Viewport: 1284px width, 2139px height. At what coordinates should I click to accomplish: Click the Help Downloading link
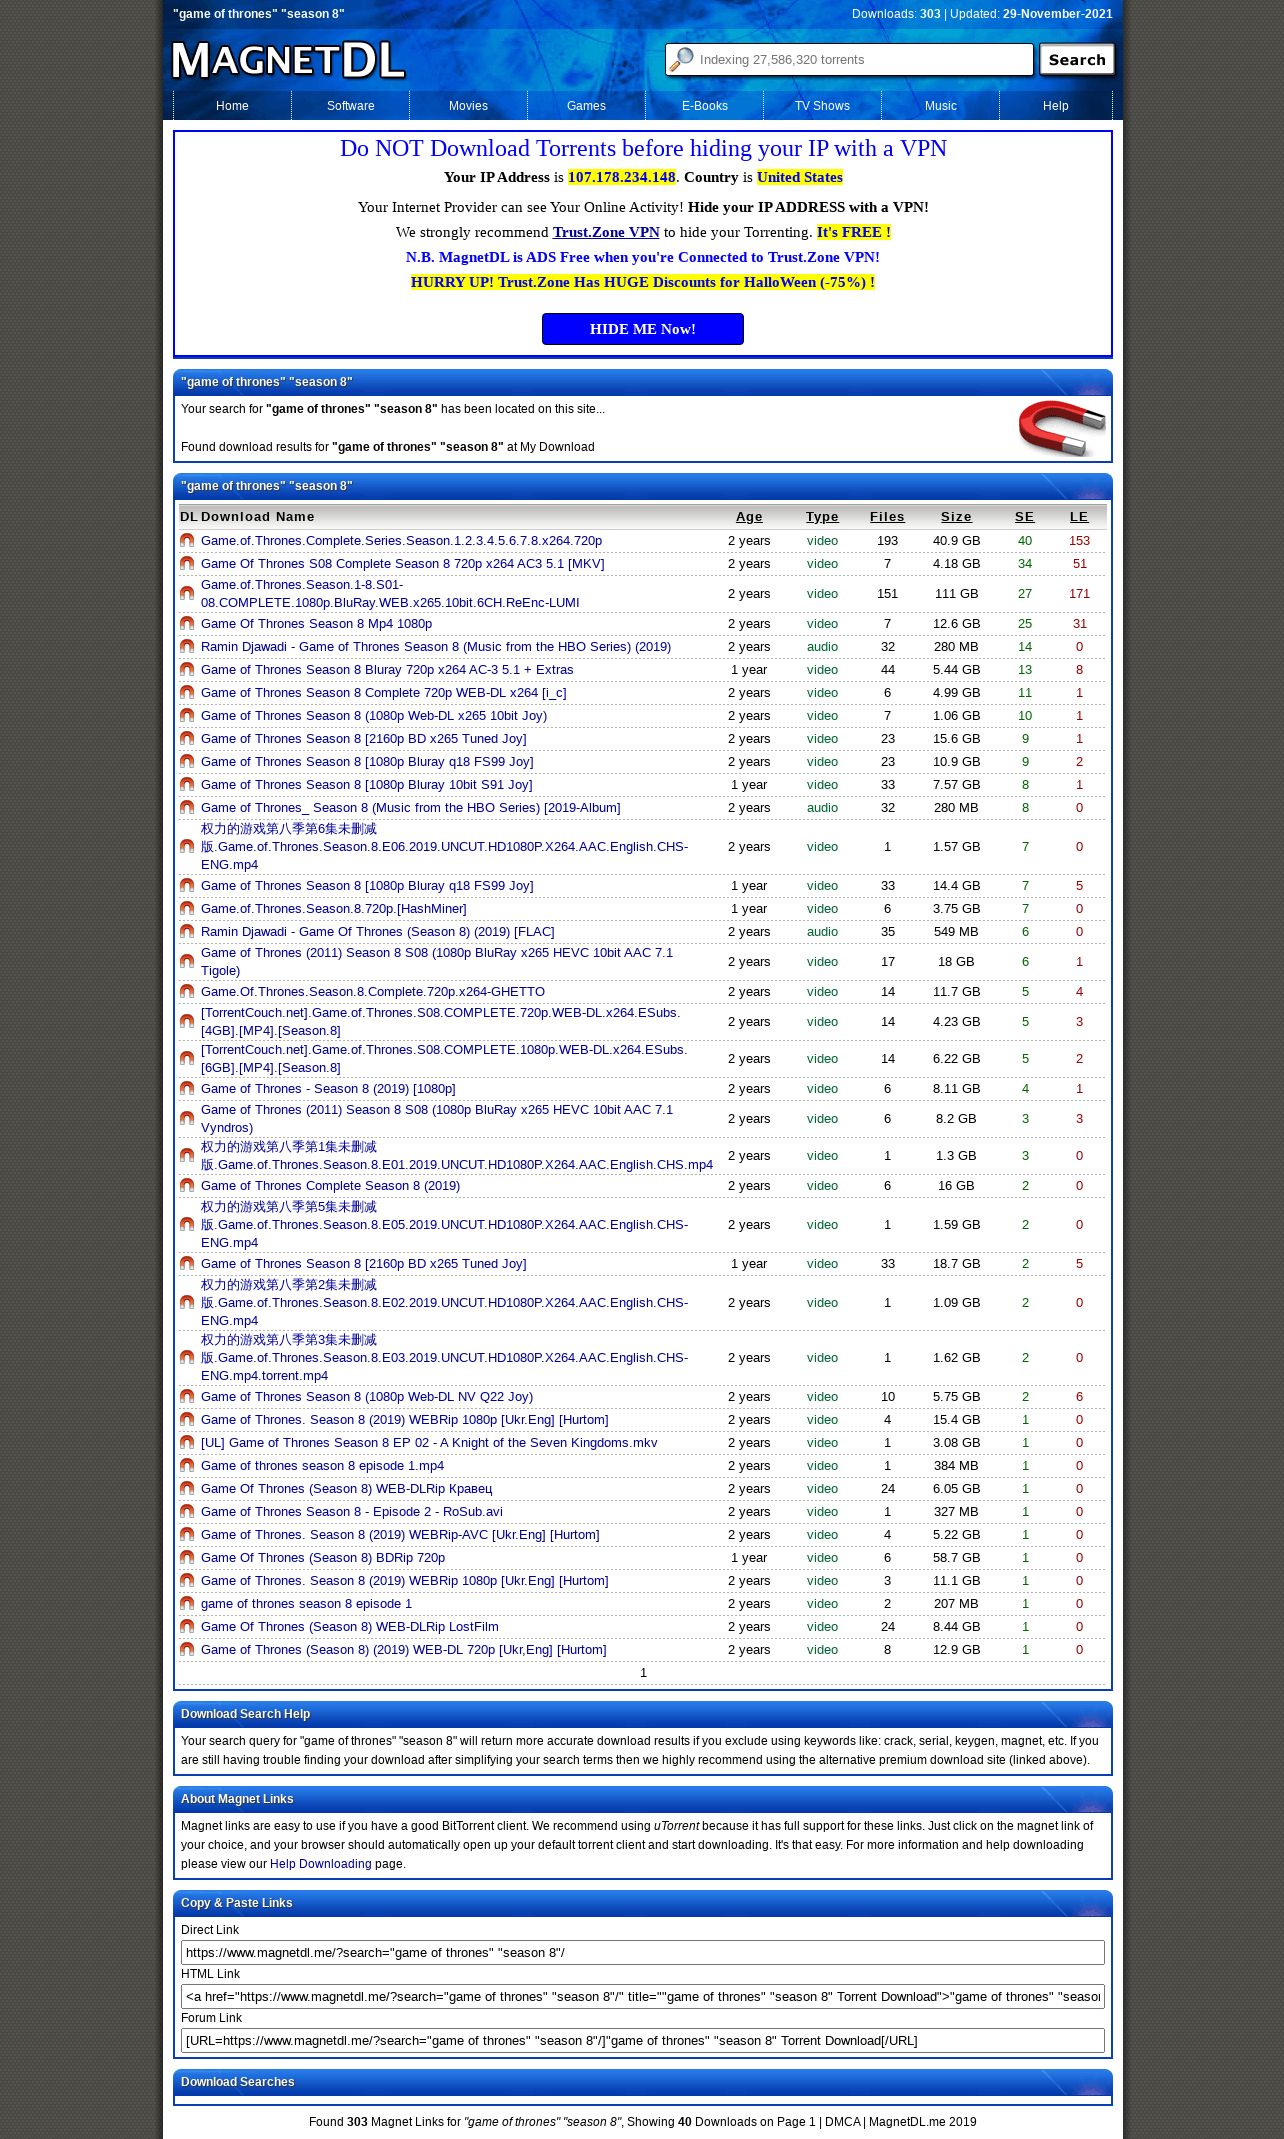[320, 1864]
